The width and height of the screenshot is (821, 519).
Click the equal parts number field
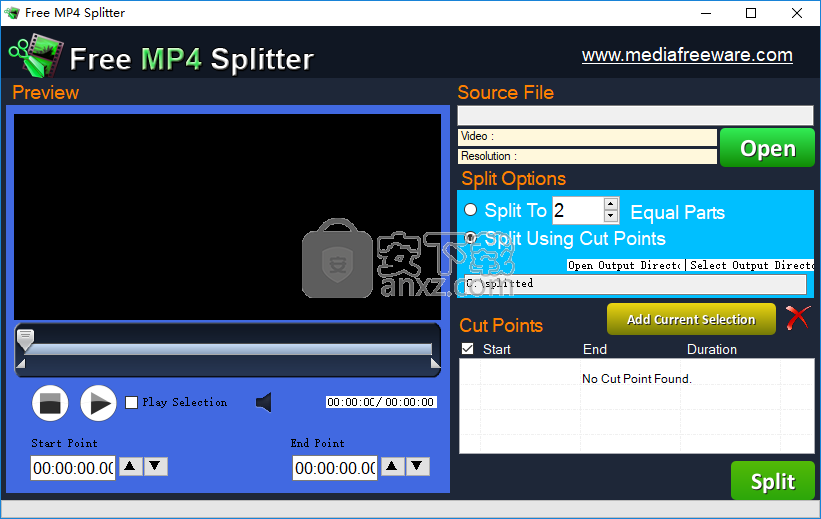(578, 210)
